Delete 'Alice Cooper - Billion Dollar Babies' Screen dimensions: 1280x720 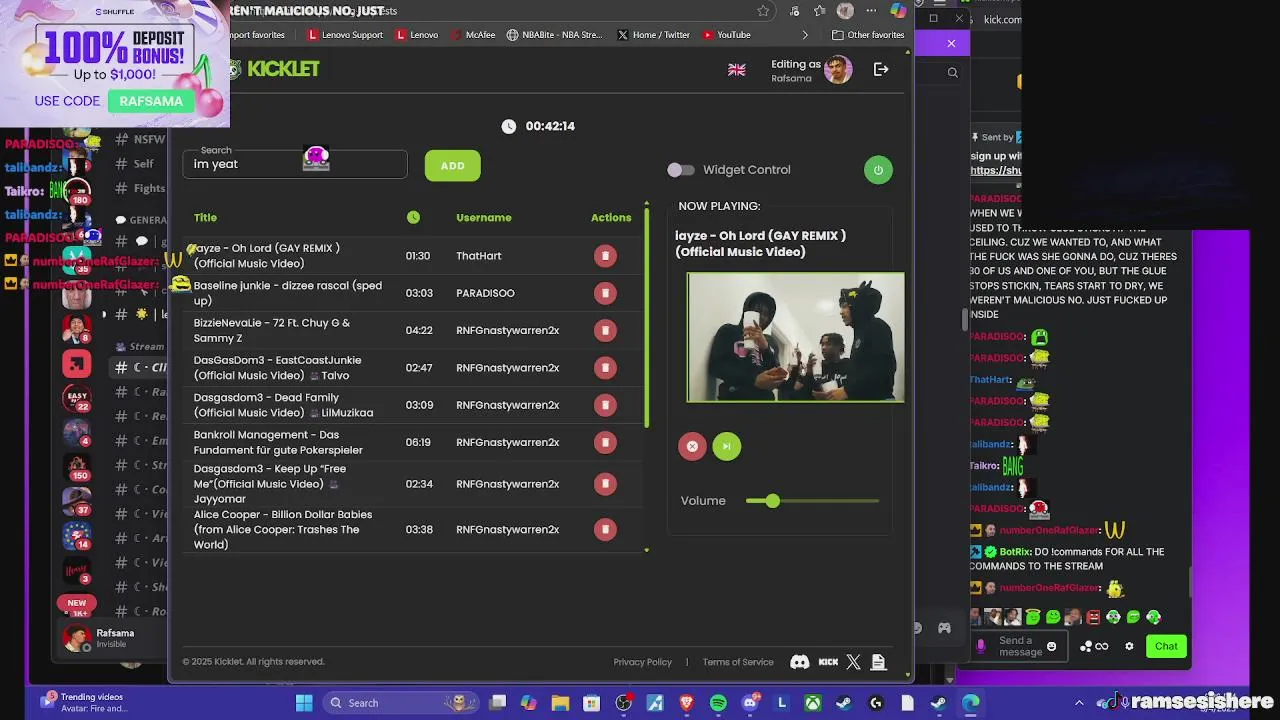pyautogui.click(x=605, y=529)
